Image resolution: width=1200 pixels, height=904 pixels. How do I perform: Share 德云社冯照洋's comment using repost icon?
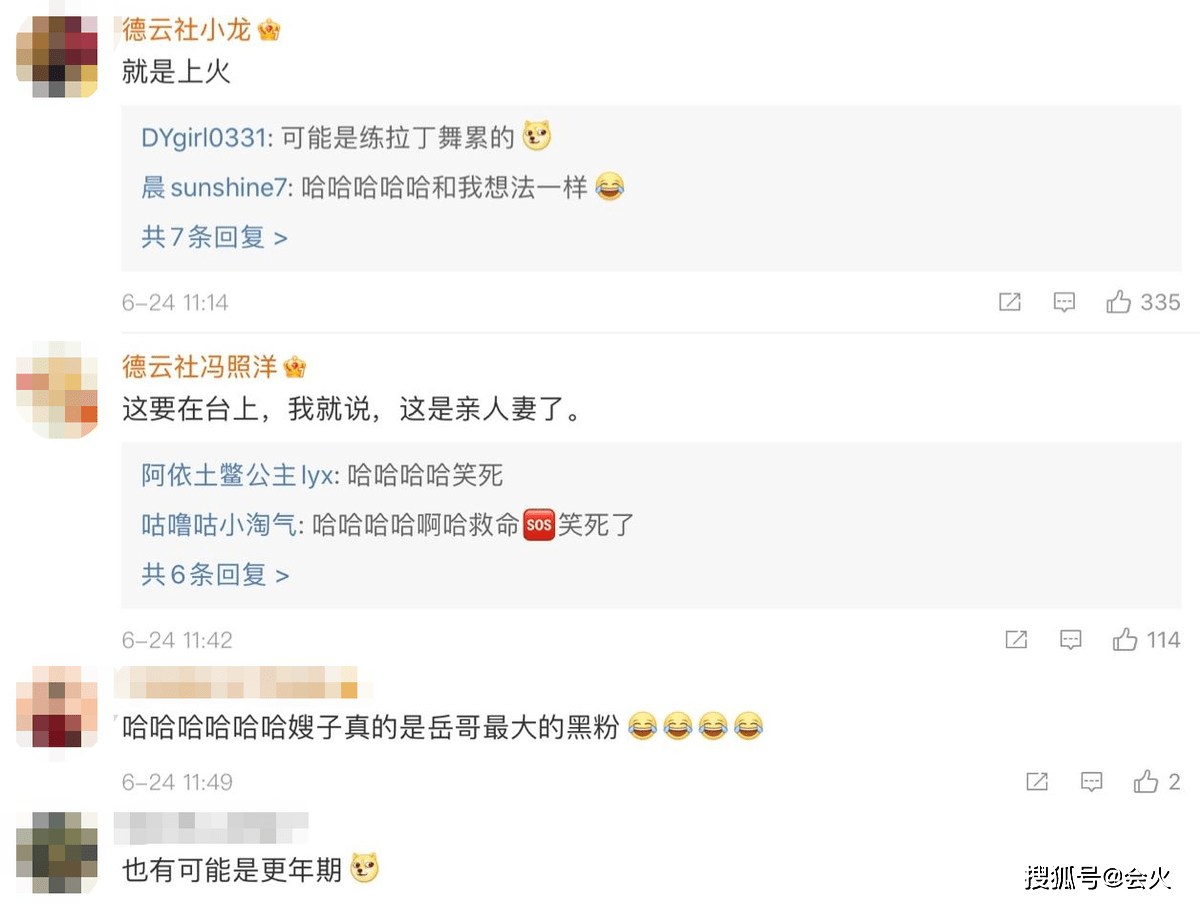pyautogui.click(x=1016, y=640)
